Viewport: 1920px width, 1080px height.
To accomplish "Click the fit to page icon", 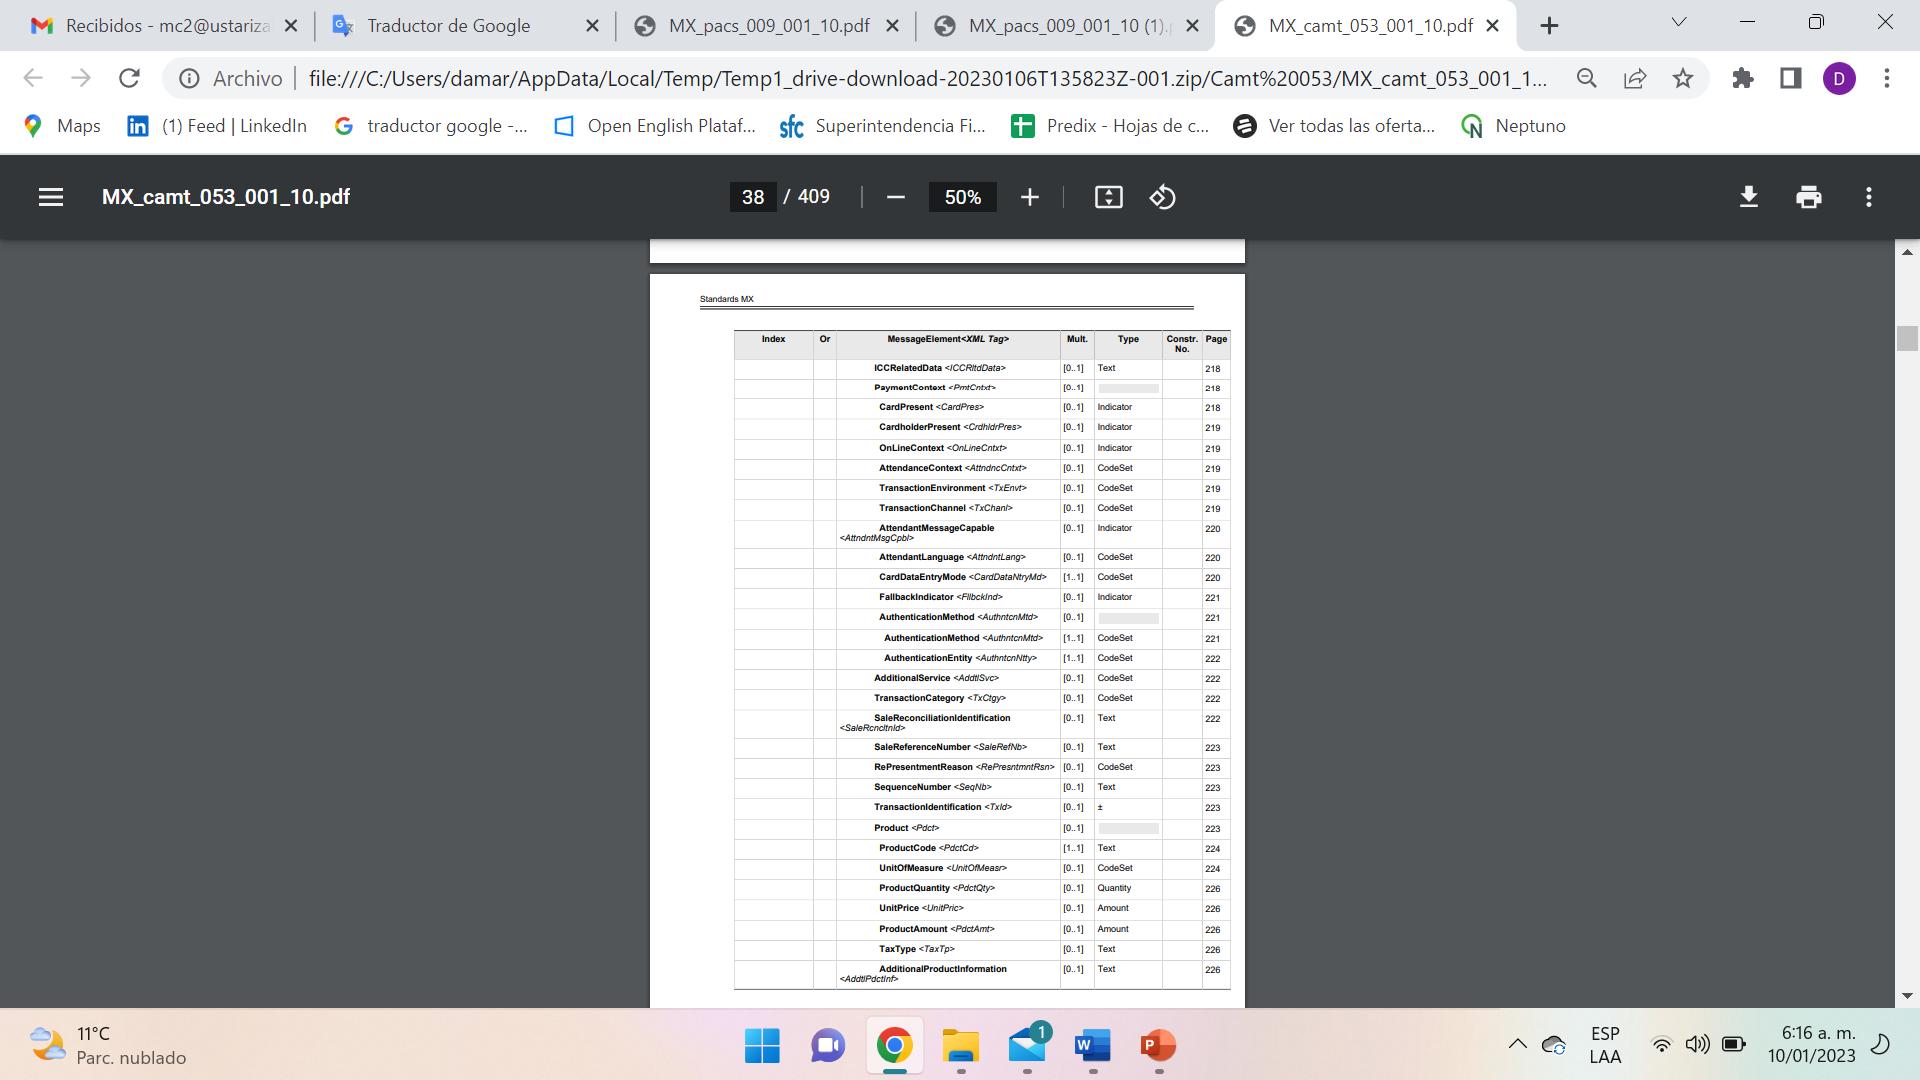I will (1108, 197).
